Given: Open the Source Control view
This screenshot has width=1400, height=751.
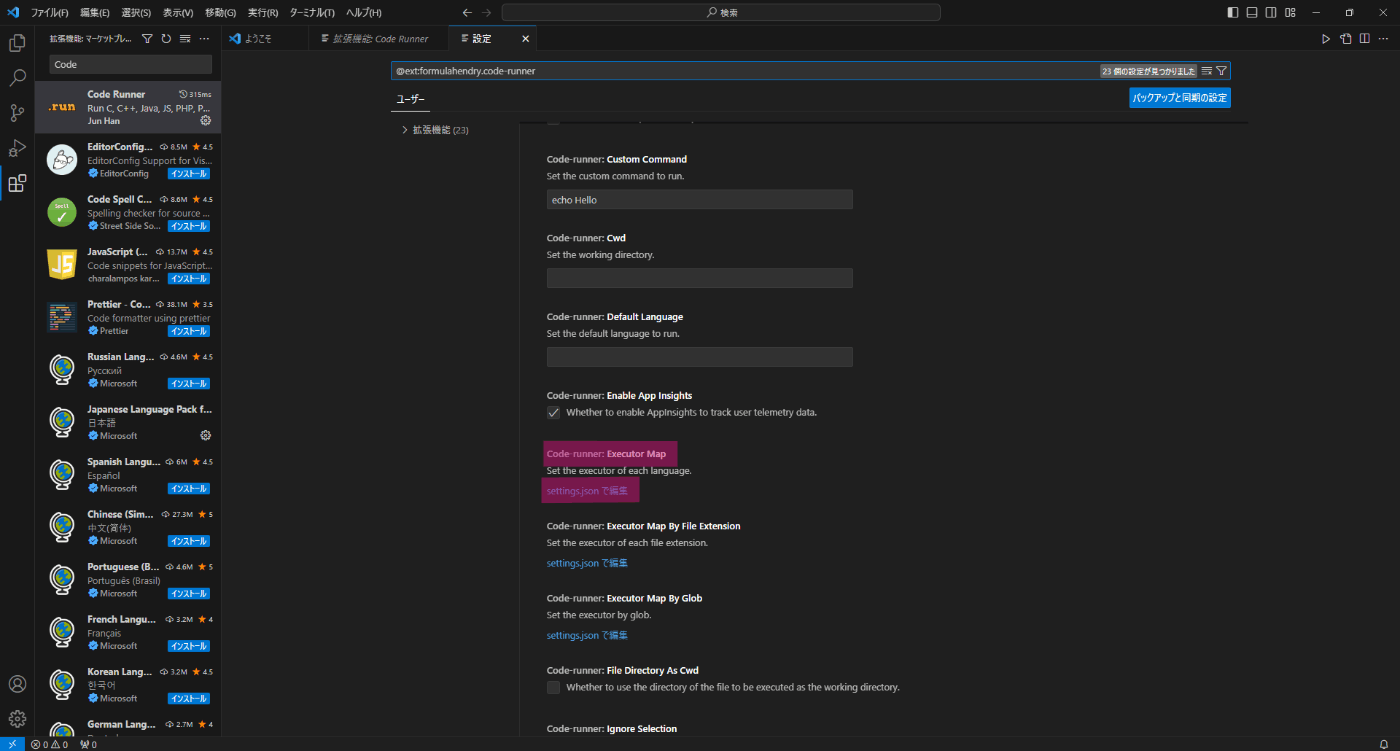Looking at the screenshot, I should pos(17,113).
